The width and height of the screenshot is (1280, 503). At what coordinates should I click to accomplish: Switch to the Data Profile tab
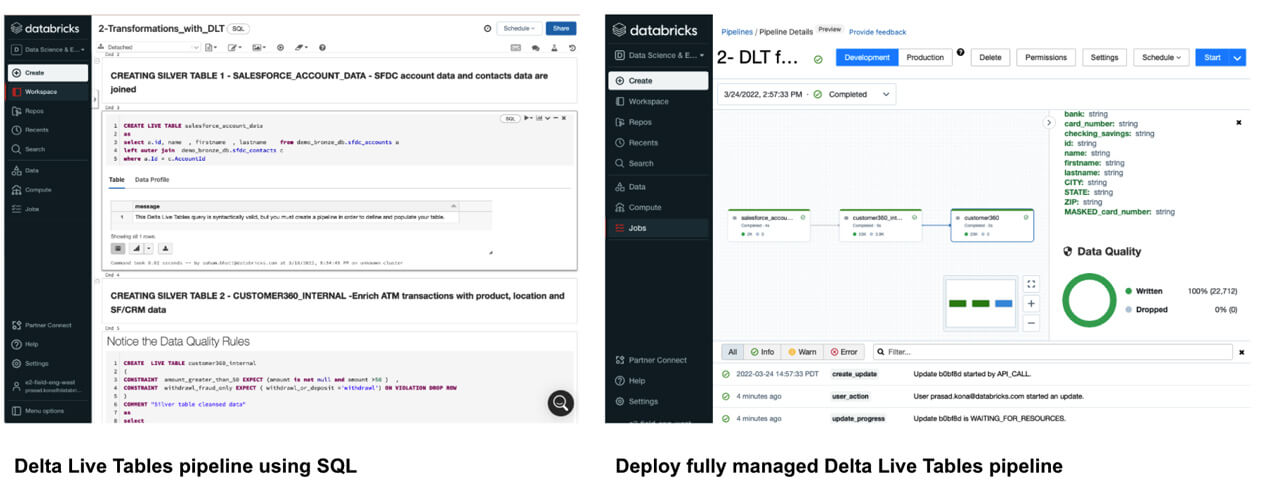152,180
